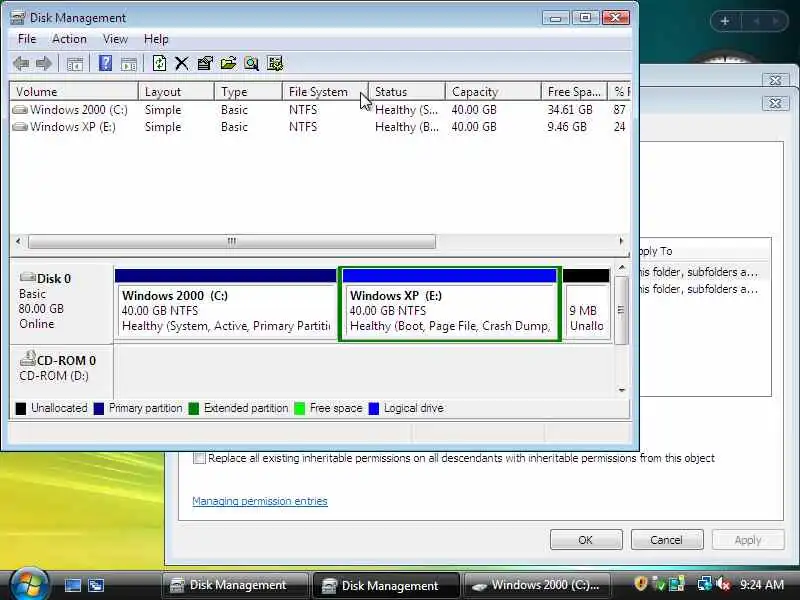Select the 9 MB unallocated block
Screen dimensions: 800x600
coord(587,304)
